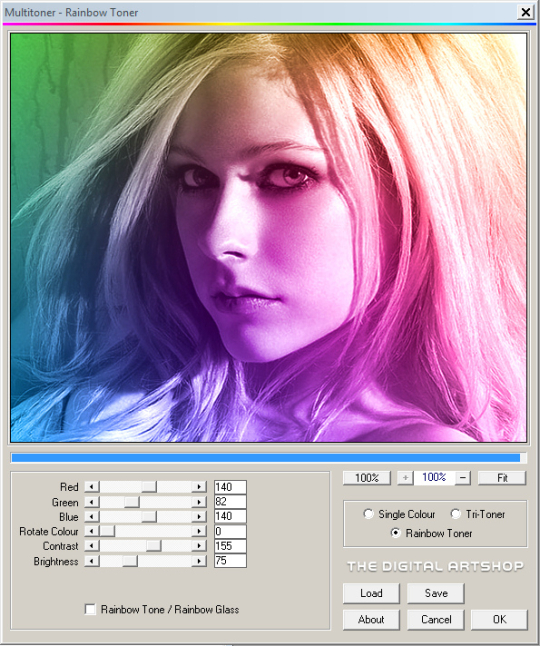
Task: Cancel the Multitoner dialog
Action: point(436,619)
